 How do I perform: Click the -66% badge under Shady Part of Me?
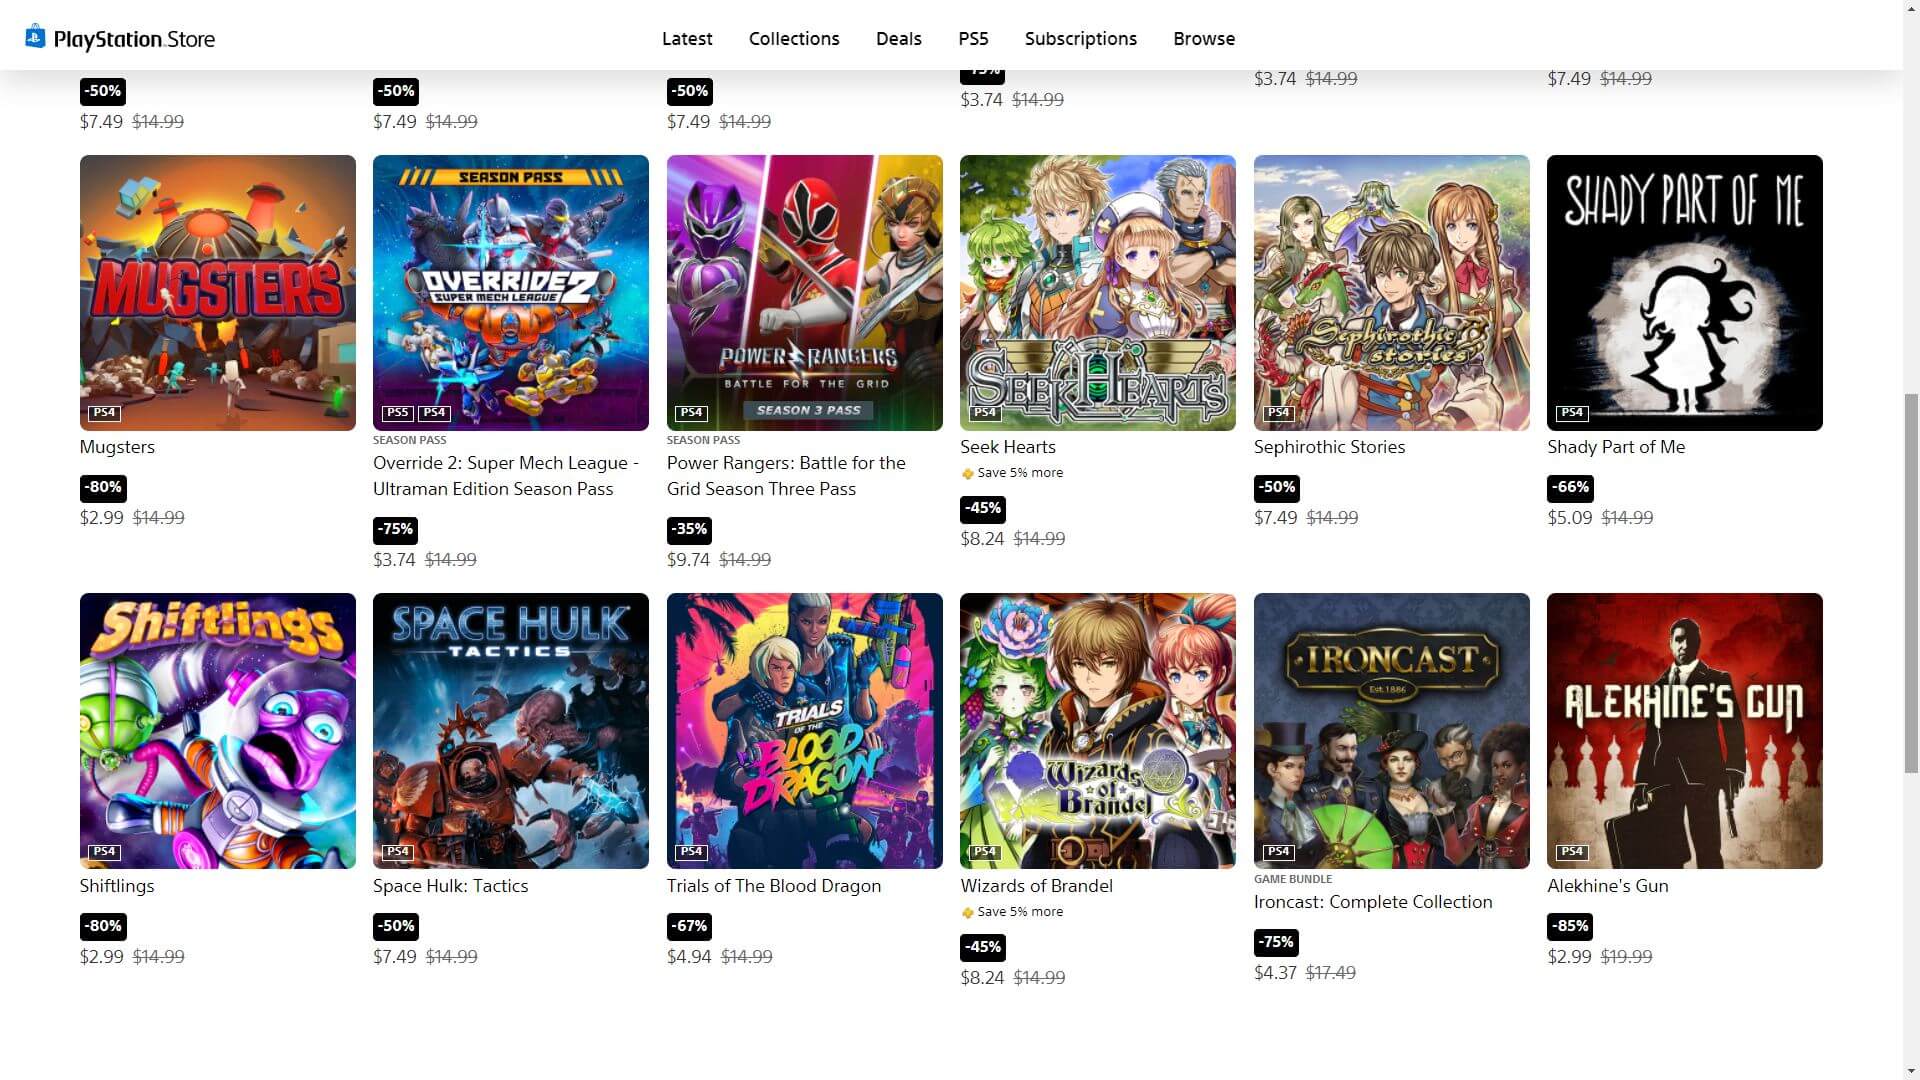click(x=1570, y=487)
